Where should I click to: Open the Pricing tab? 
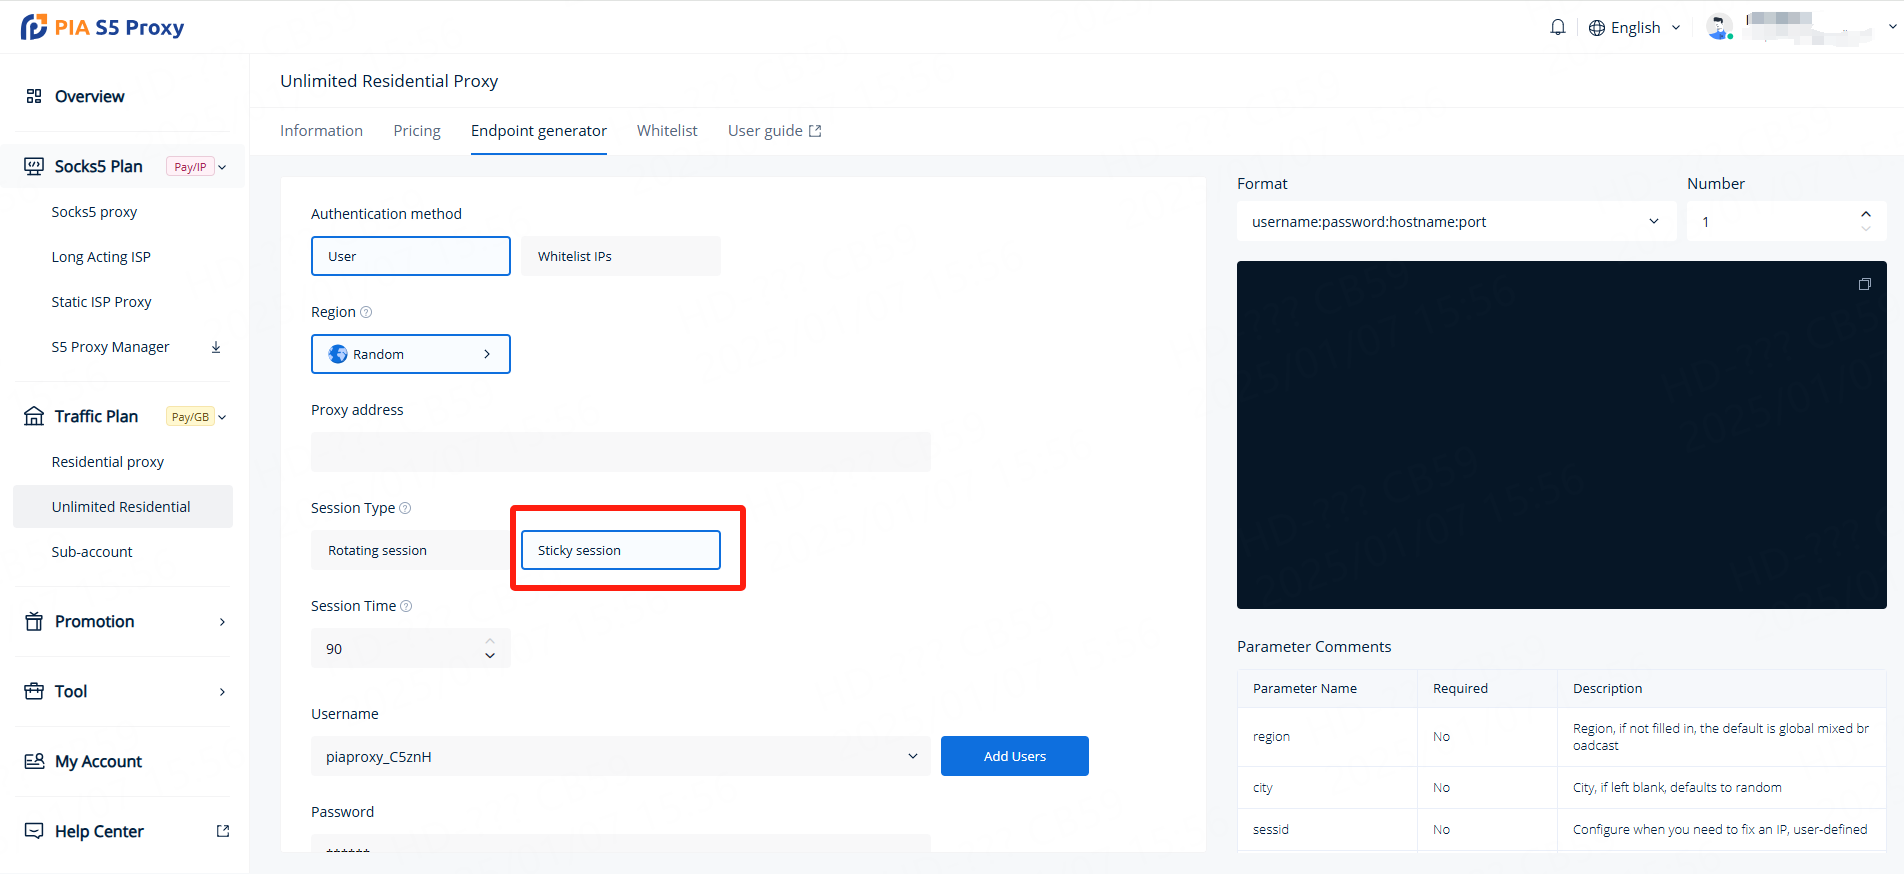pyautogui.click(x=417, y=131)
